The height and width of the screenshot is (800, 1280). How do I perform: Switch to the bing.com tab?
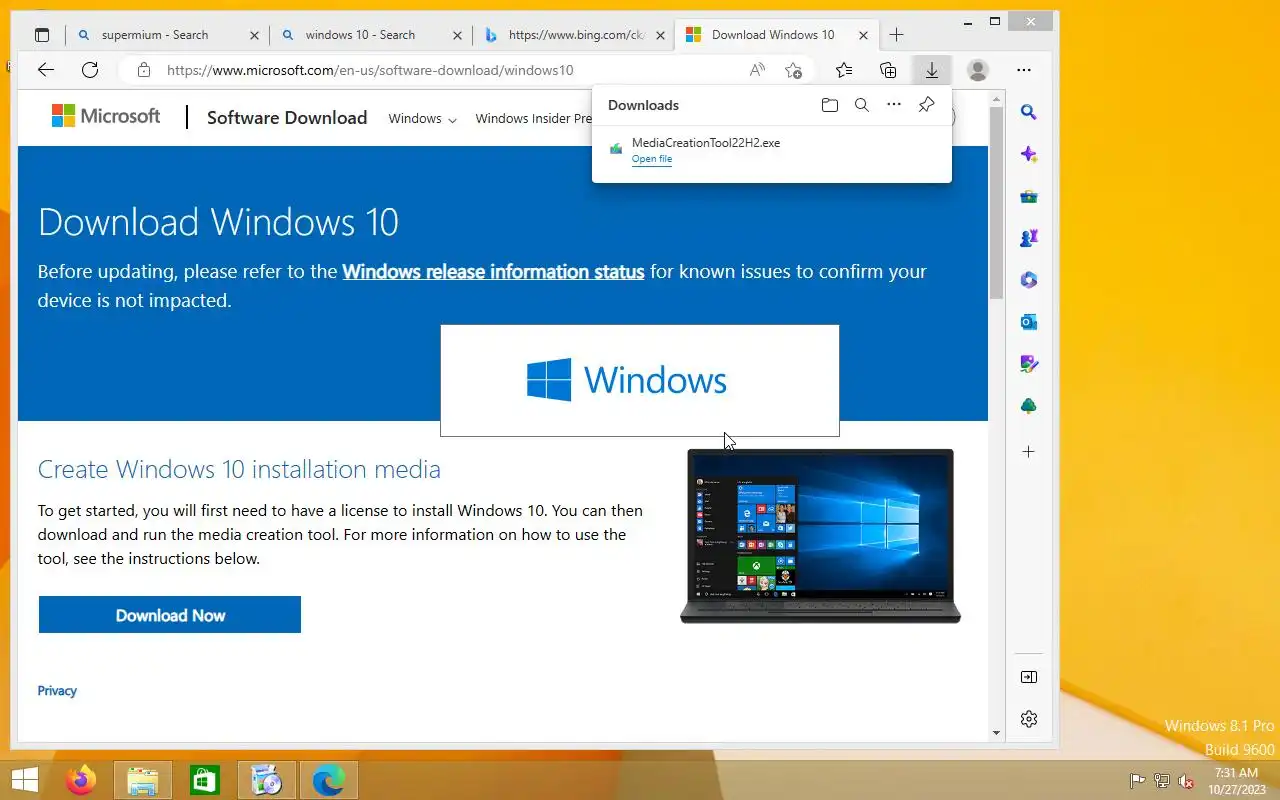[572, 35]
